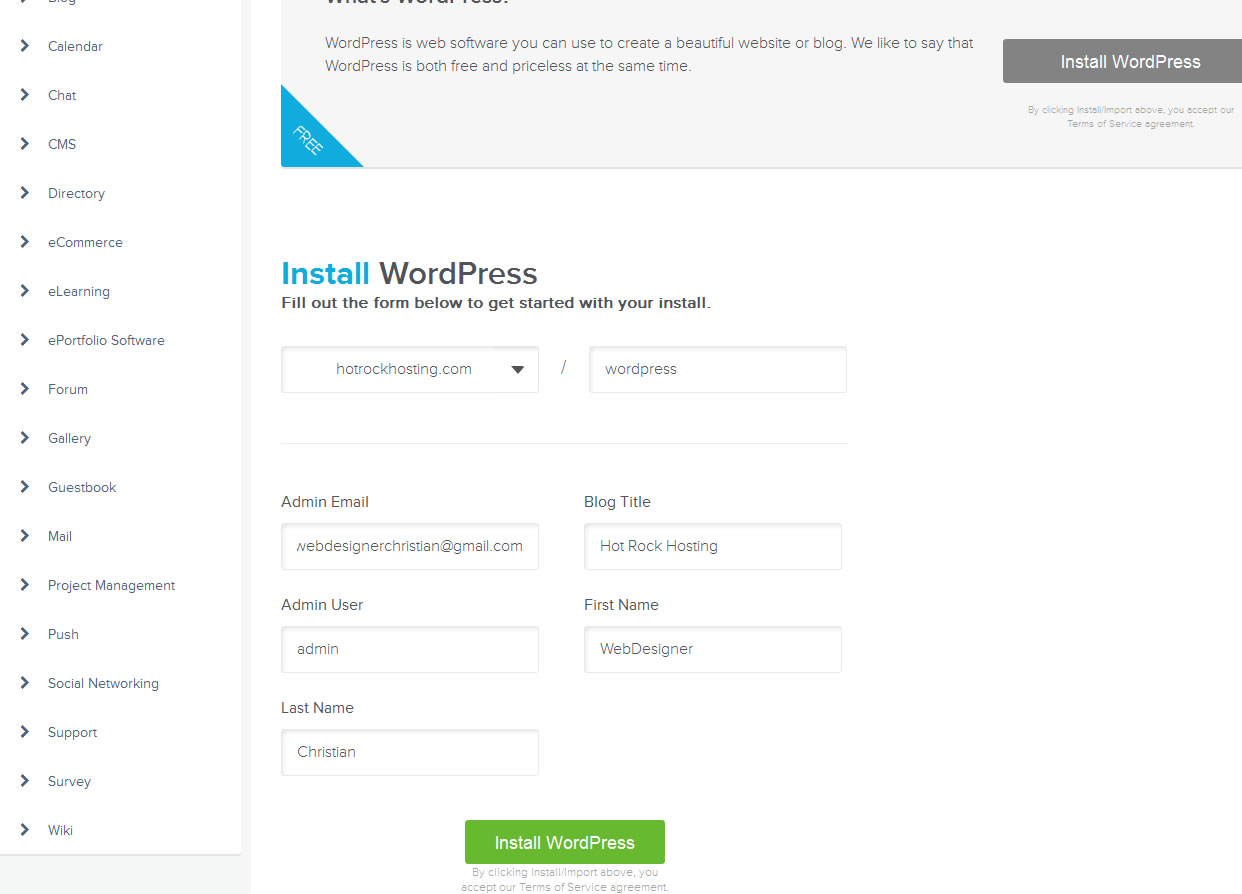Click the Admin User input field
The width and height of the screenshot is (1242, 894).
click(x=410, y=649)
